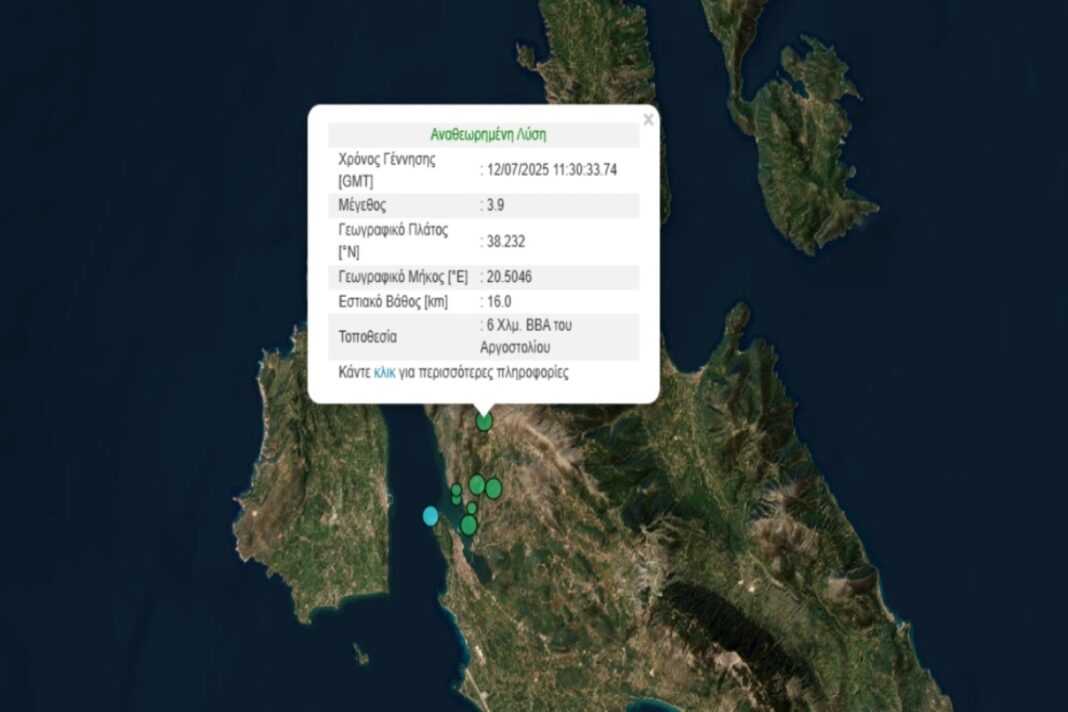Close the earthquake info popup
The width and height of the screenshot is (1068, 712).
[x=648, y=120]
